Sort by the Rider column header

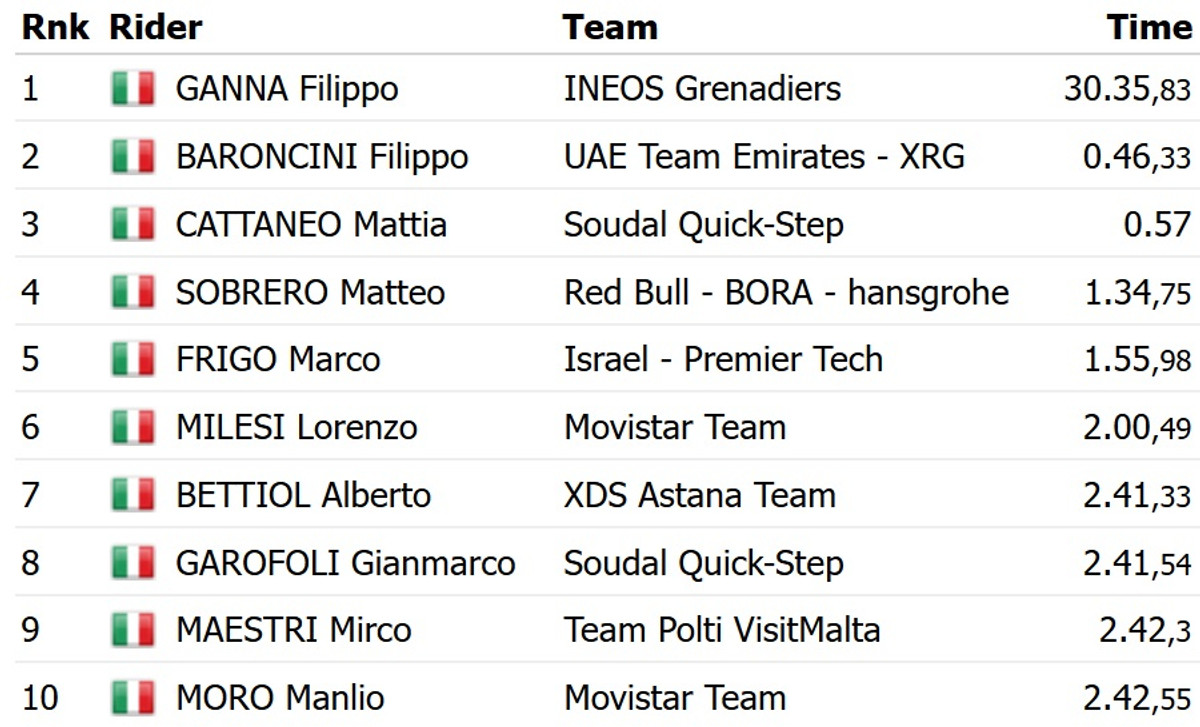point(155,27)
